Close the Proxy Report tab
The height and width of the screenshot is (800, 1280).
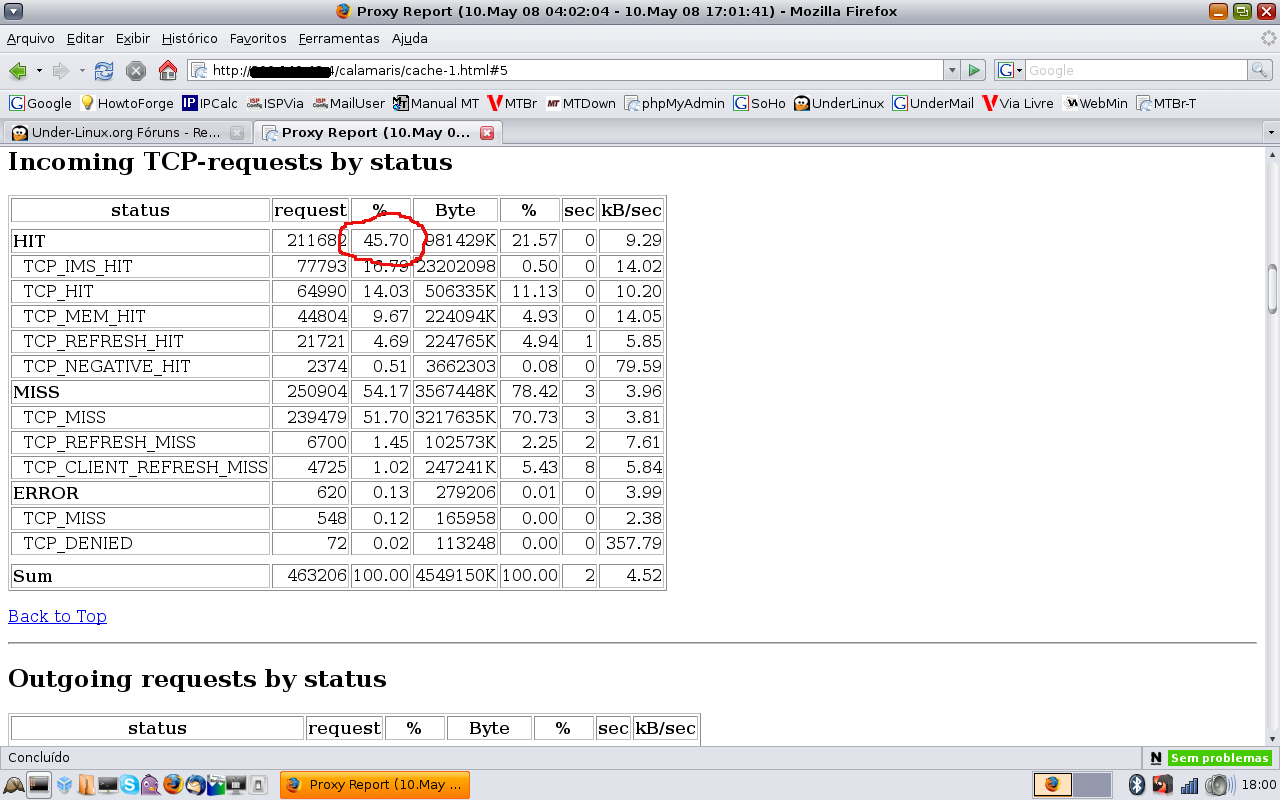pyautogui.click(x=487, y=132)
